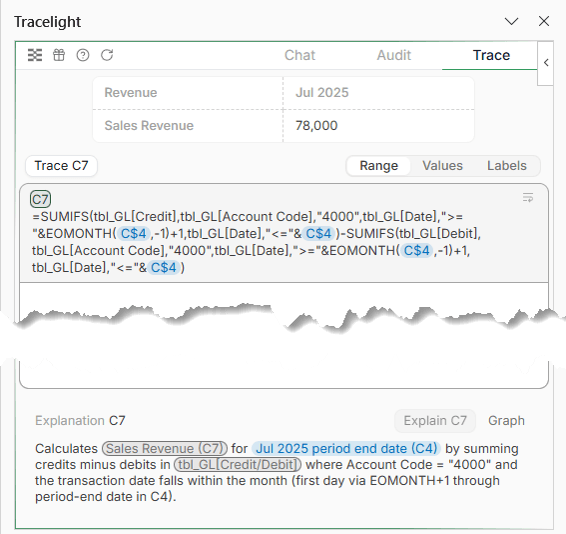
Task: Open the Tracelight pane options chevron
Action: click(511, 21)
